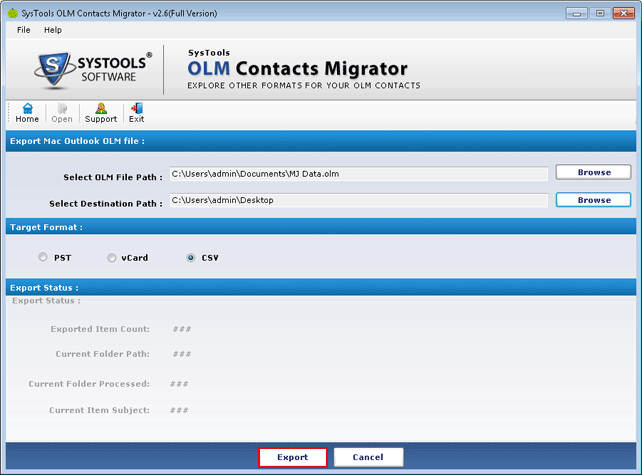The height and width of the screenshot is (475, 642).
Task: Open the Help menu
Action: 53,30
